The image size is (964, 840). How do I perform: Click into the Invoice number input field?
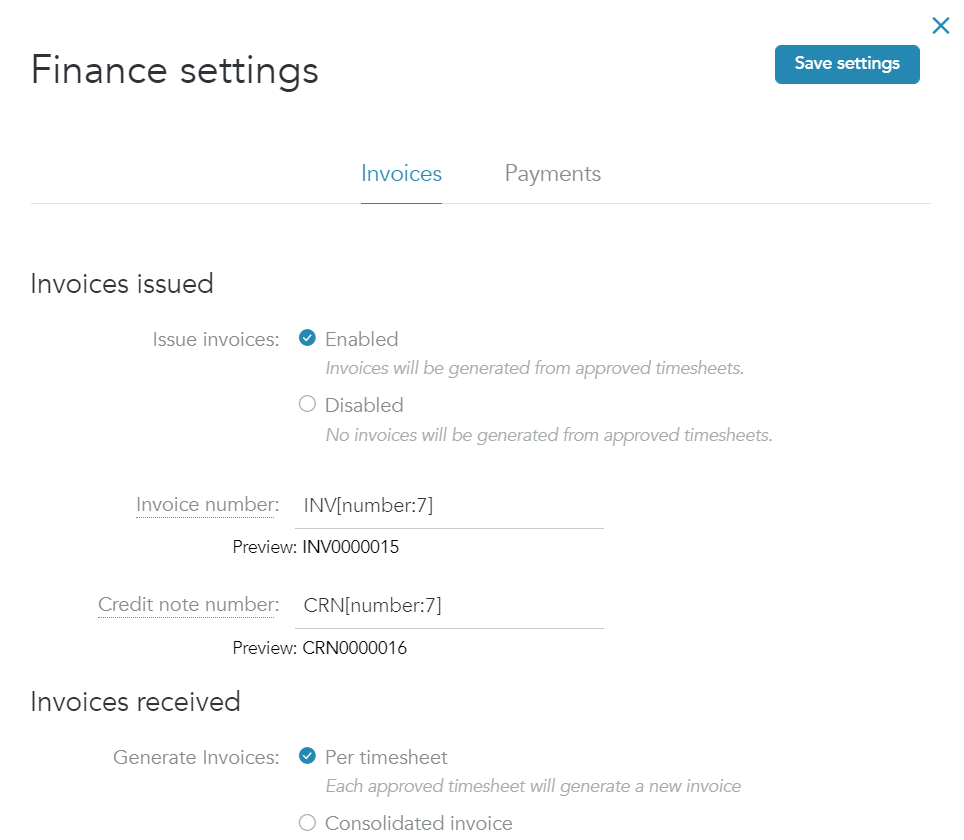point(449,505)
